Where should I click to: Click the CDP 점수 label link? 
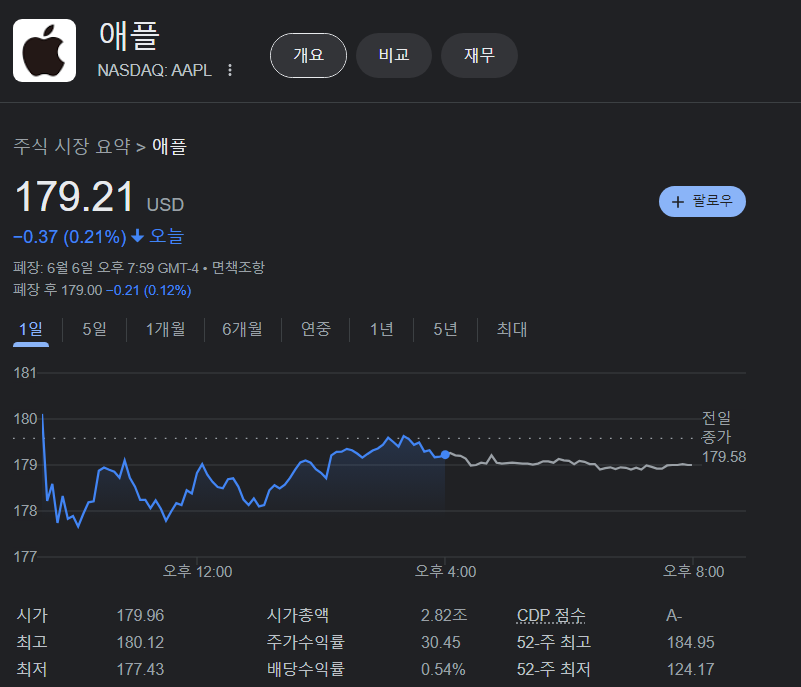tap(551, 615)
